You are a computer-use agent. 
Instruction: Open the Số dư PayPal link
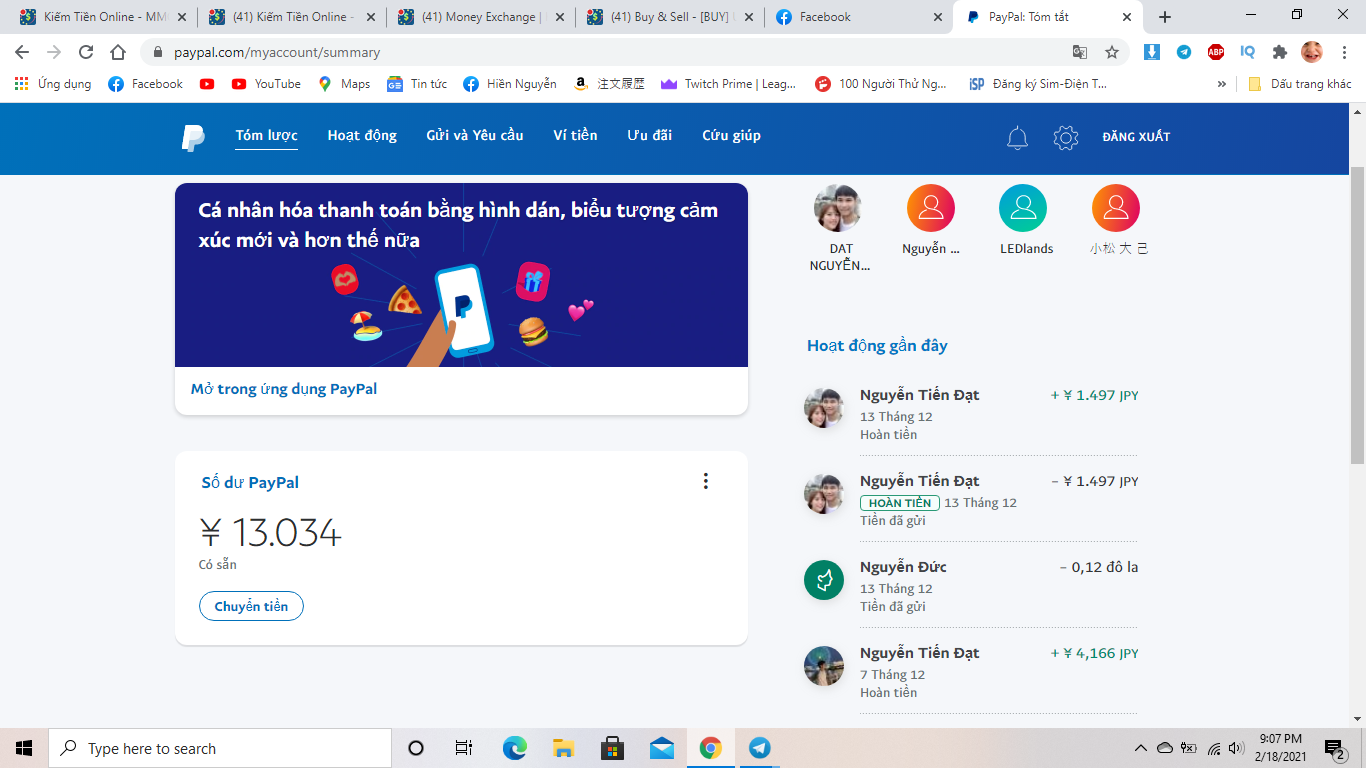pyautogui.click(x=250, y=483)
